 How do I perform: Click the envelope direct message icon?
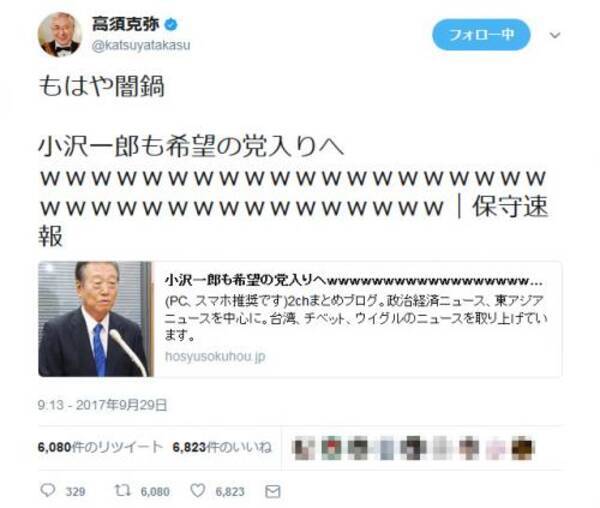[273, 492]
